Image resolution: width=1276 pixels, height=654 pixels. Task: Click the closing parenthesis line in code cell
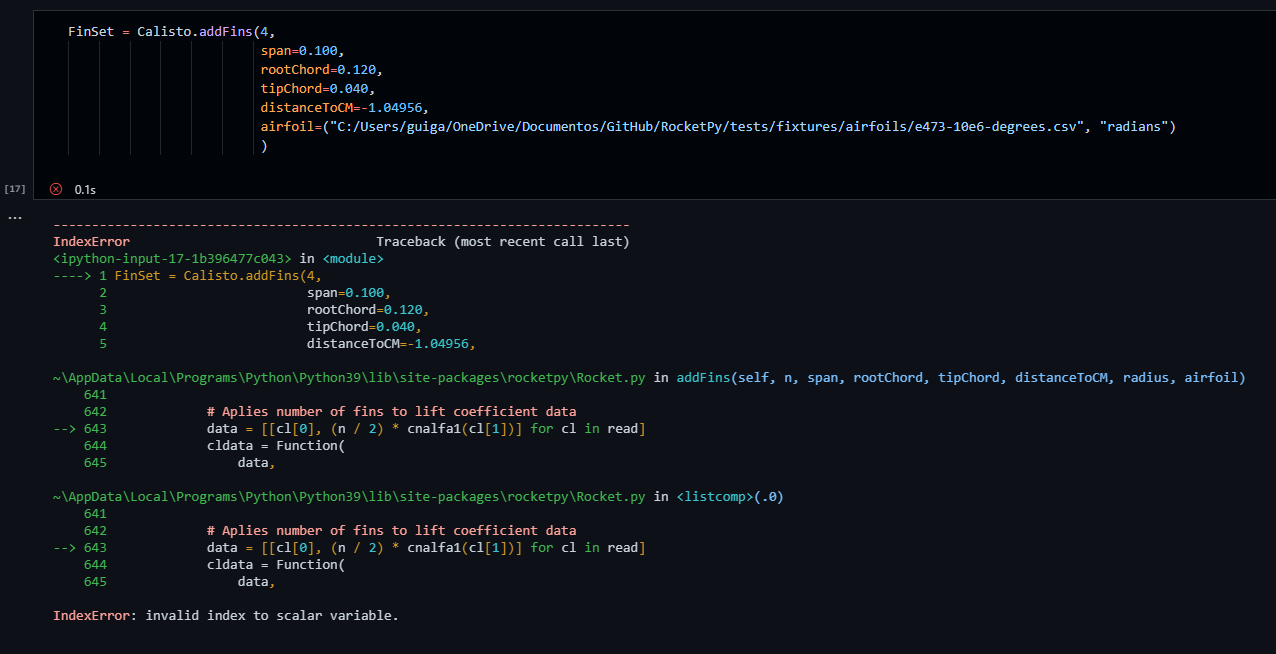(264, 146)
